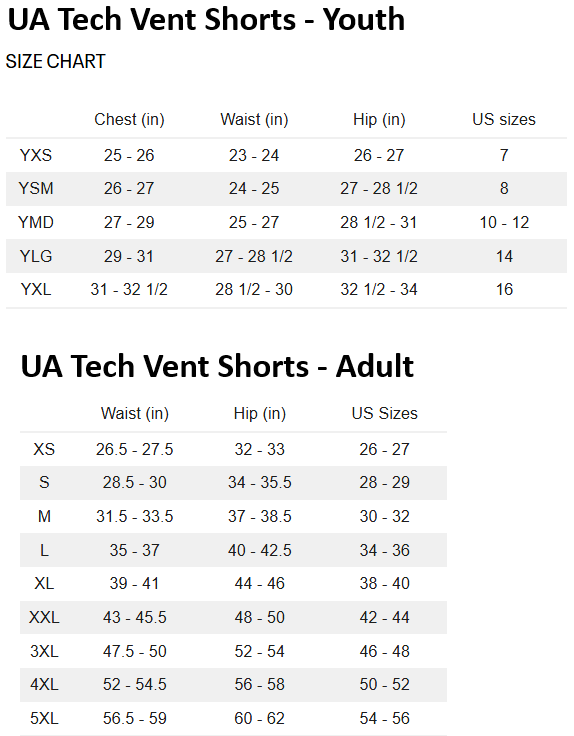This screenshot has height=736, width=574.
Task: Select the SIZE CHART label
Action: click(55, 61)
